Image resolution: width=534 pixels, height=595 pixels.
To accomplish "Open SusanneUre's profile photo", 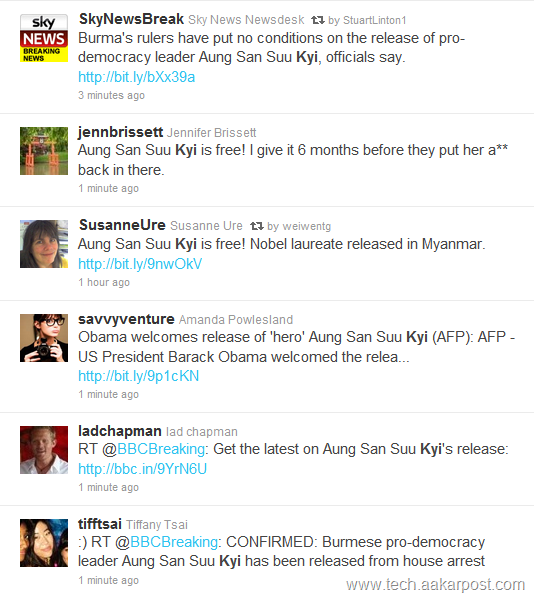I will click(44, 244).
